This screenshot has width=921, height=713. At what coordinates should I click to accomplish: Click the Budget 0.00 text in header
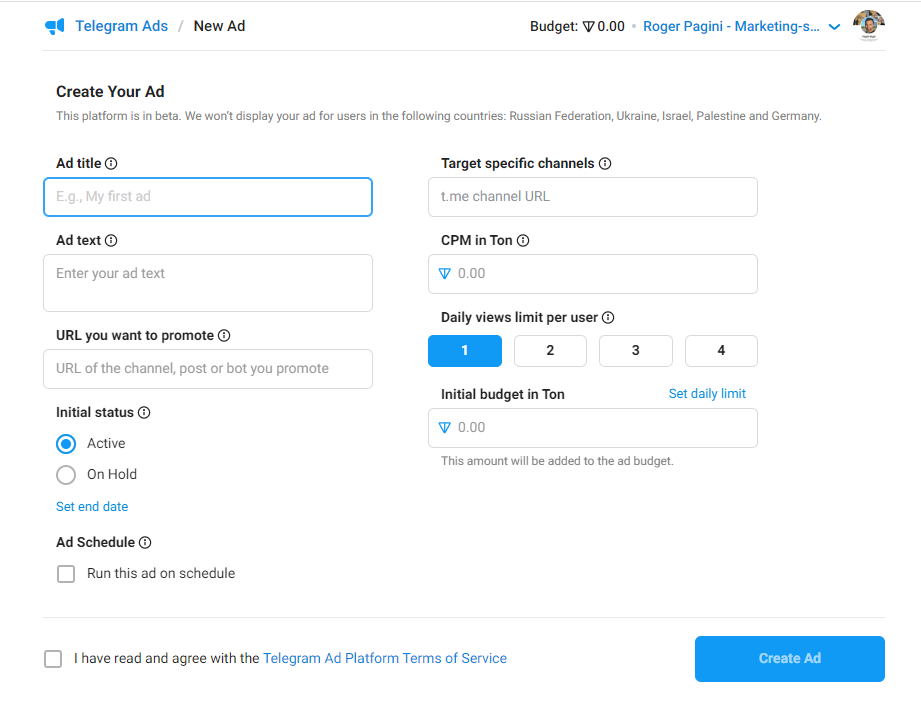point(577,26)
